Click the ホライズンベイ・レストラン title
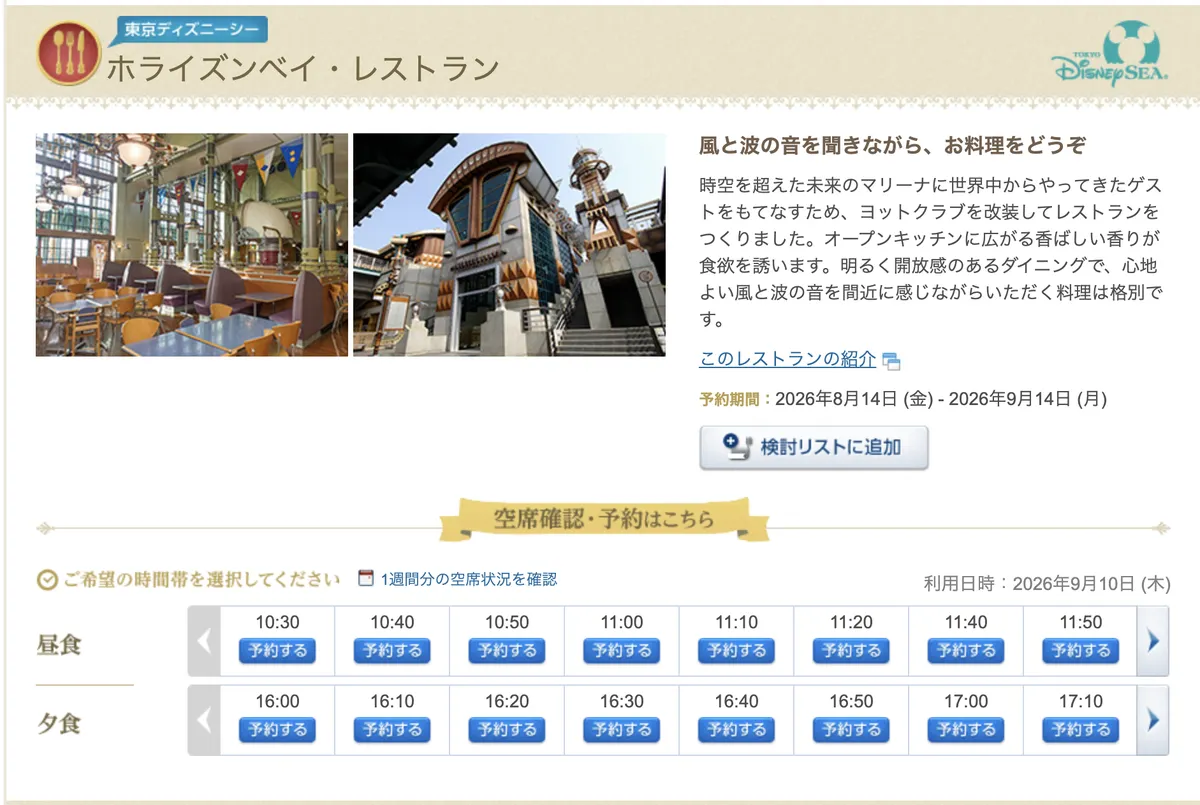The height and width of the screenshot is (805, 1200). [x=302, y=68]
